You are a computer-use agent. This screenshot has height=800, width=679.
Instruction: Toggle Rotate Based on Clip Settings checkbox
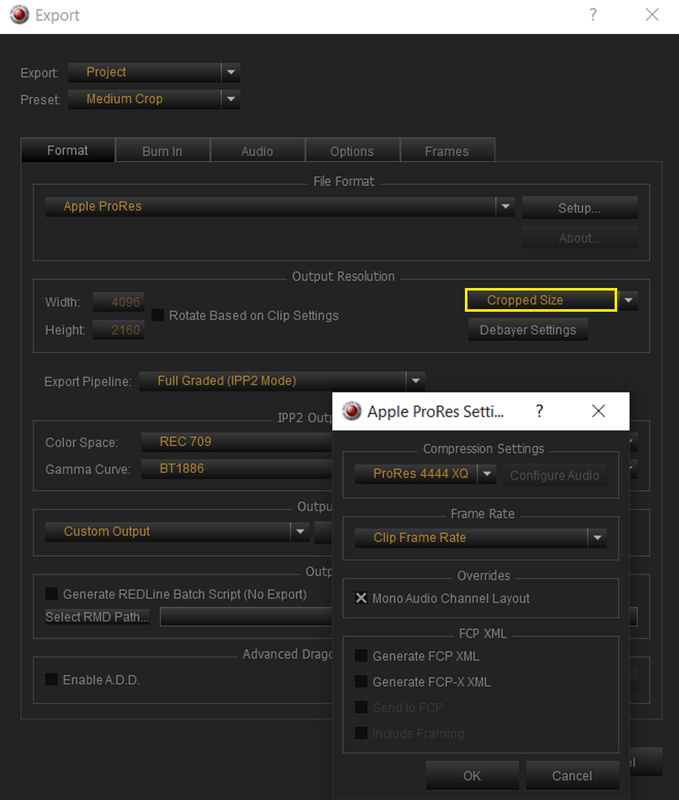[158, 315]
